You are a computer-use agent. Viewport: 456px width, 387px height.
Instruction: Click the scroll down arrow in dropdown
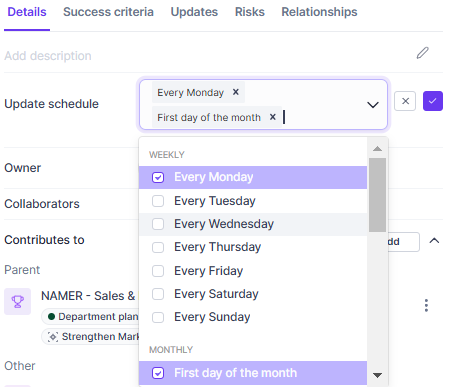377,375
